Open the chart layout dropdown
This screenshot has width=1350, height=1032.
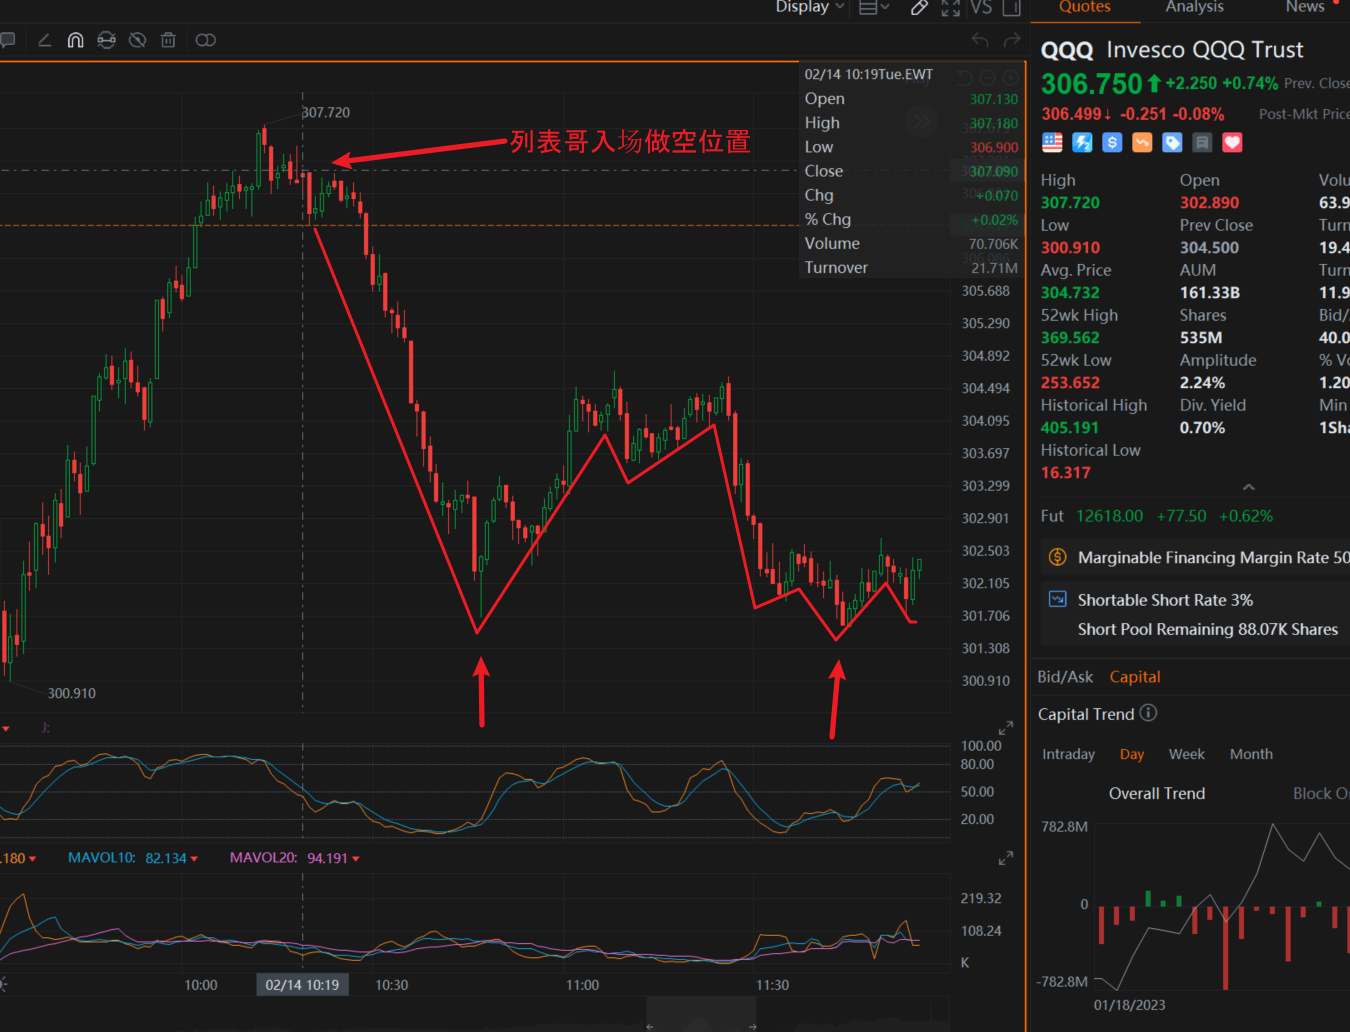874,8
